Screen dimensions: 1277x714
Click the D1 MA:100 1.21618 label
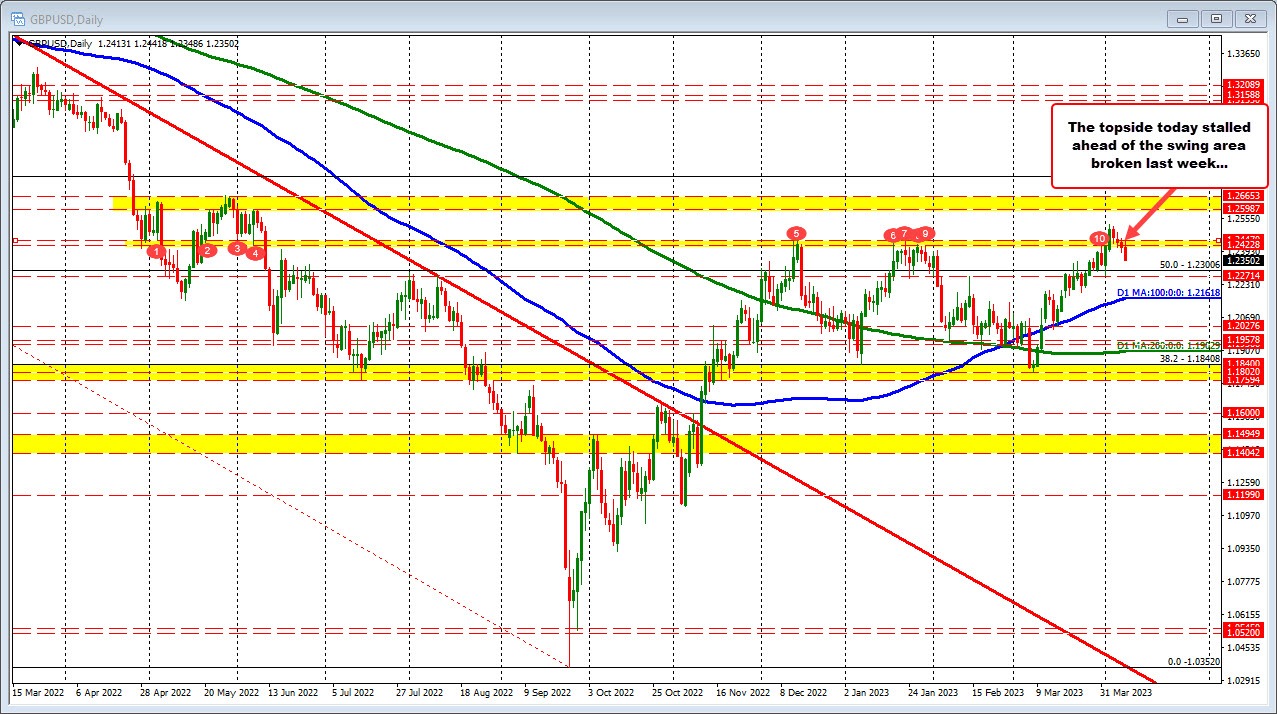point(1169,291)
